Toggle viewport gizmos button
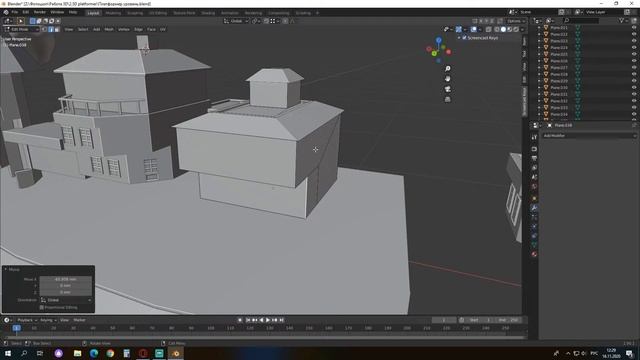Screen dimensions: 640x360 point(459,29)
